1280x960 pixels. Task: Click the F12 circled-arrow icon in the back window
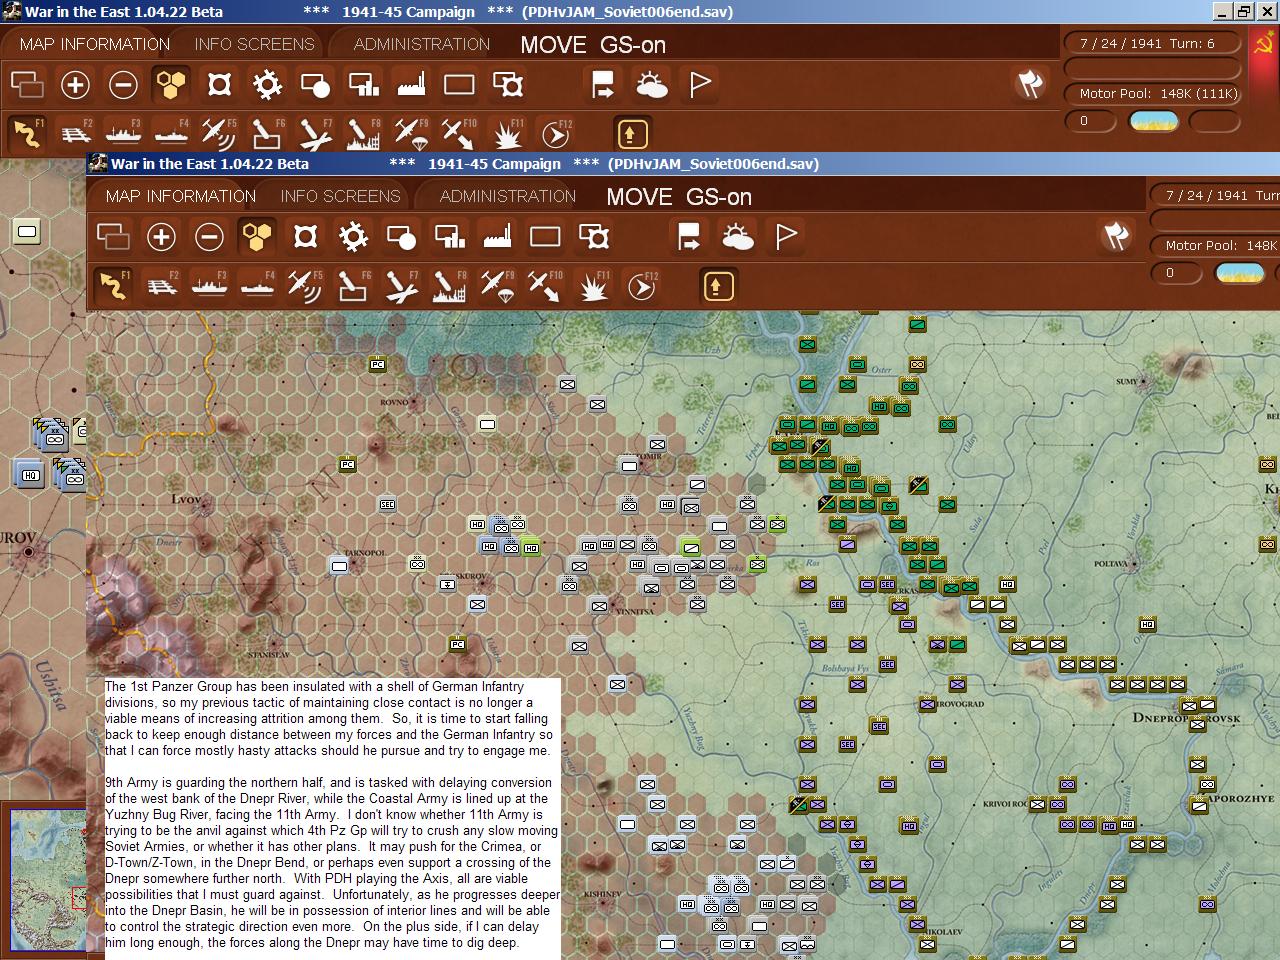(556, 133)
